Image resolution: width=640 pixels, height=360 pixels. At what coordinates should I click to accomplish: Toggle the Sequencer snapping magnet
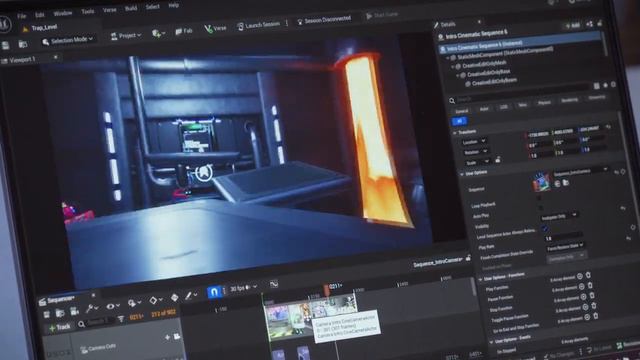coord(213,292)
